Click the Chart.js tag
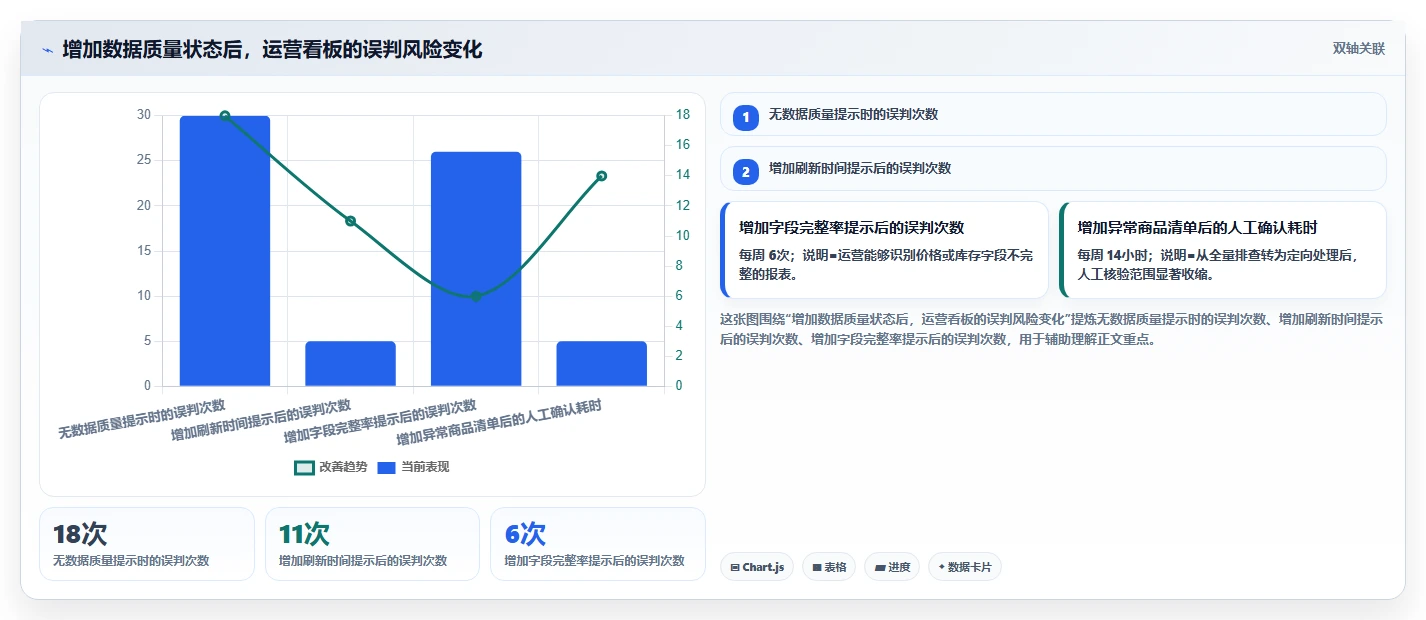 757,567
